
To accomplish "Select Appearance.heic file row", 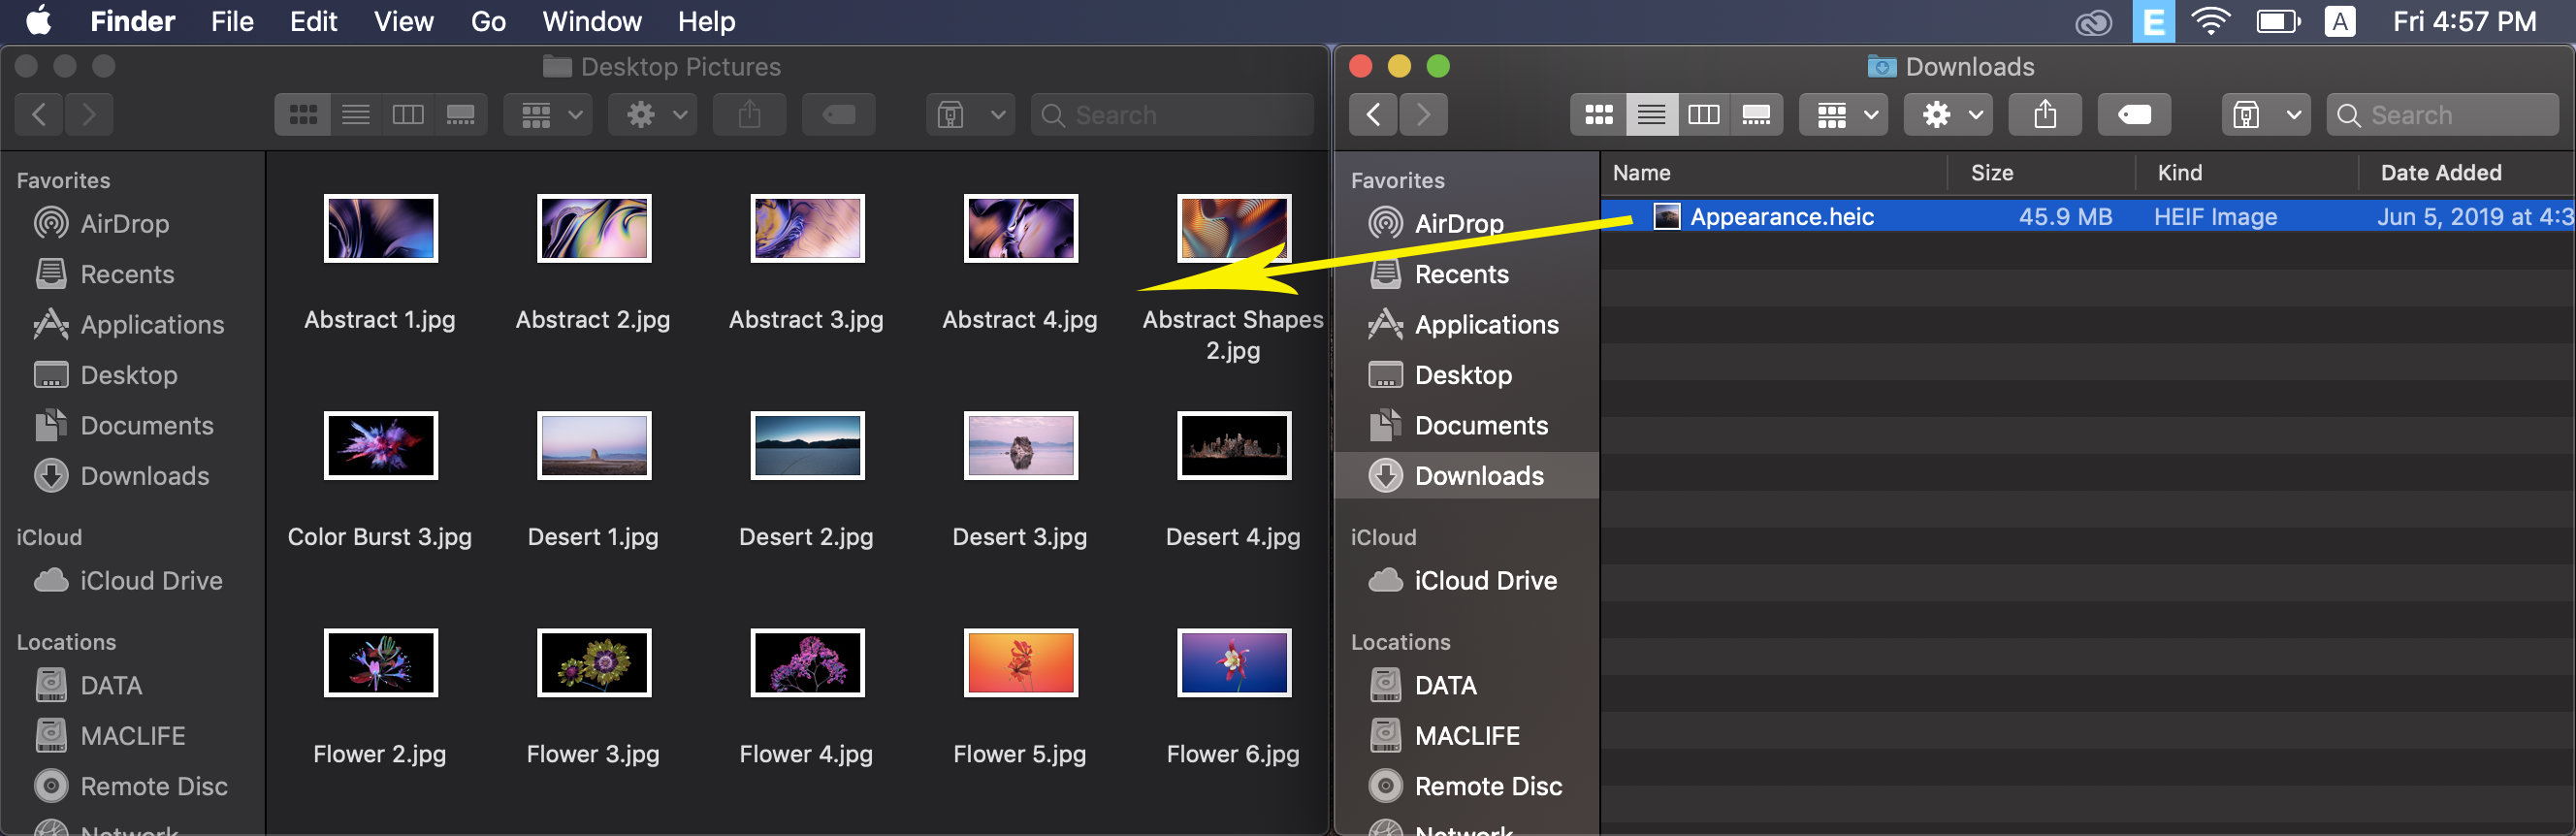I will 2087,216.
